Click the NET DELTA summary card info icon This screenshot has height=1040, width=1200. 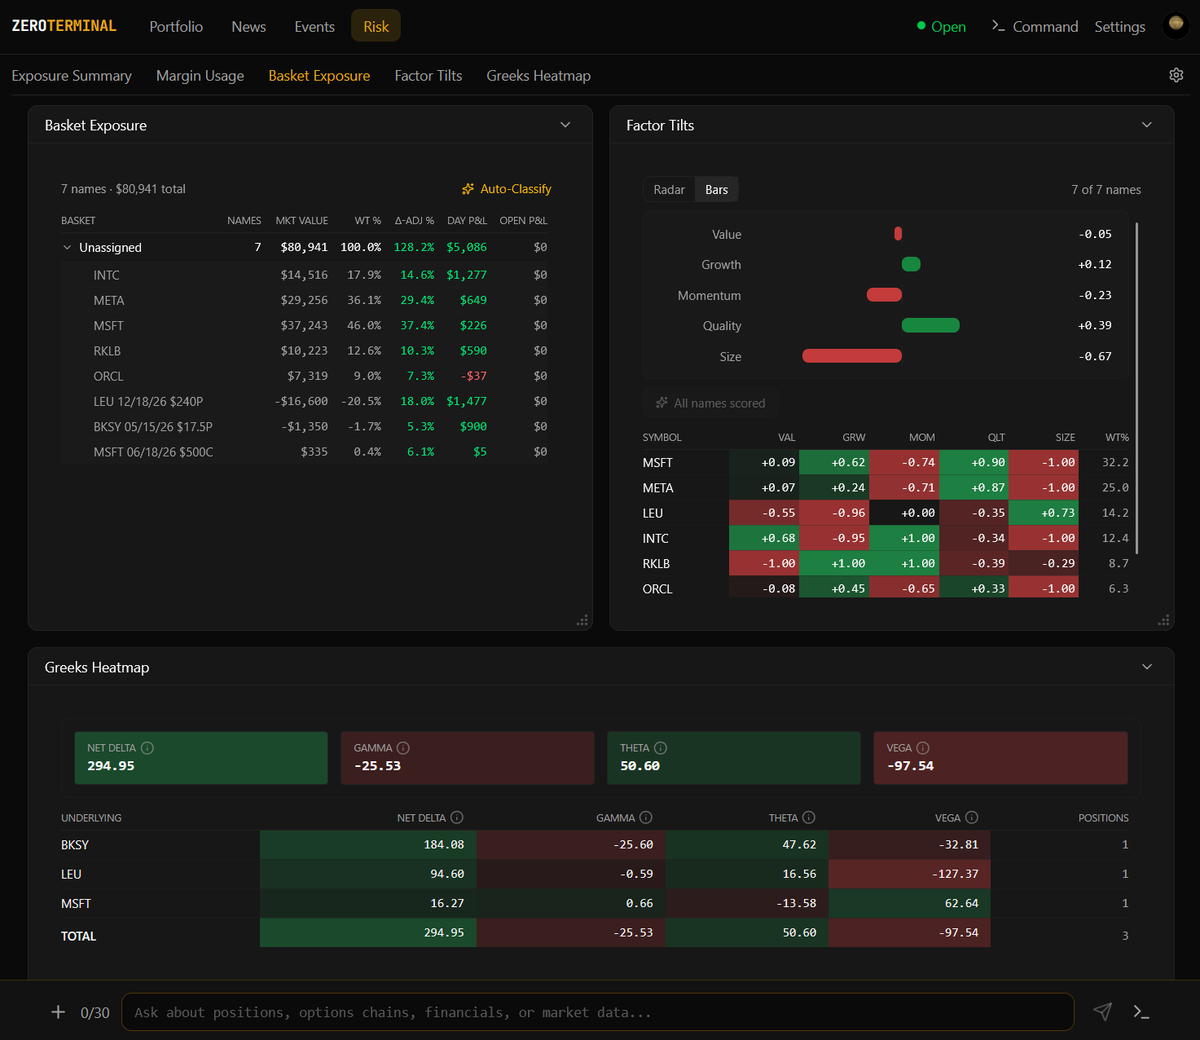click(x=147, y=748)
